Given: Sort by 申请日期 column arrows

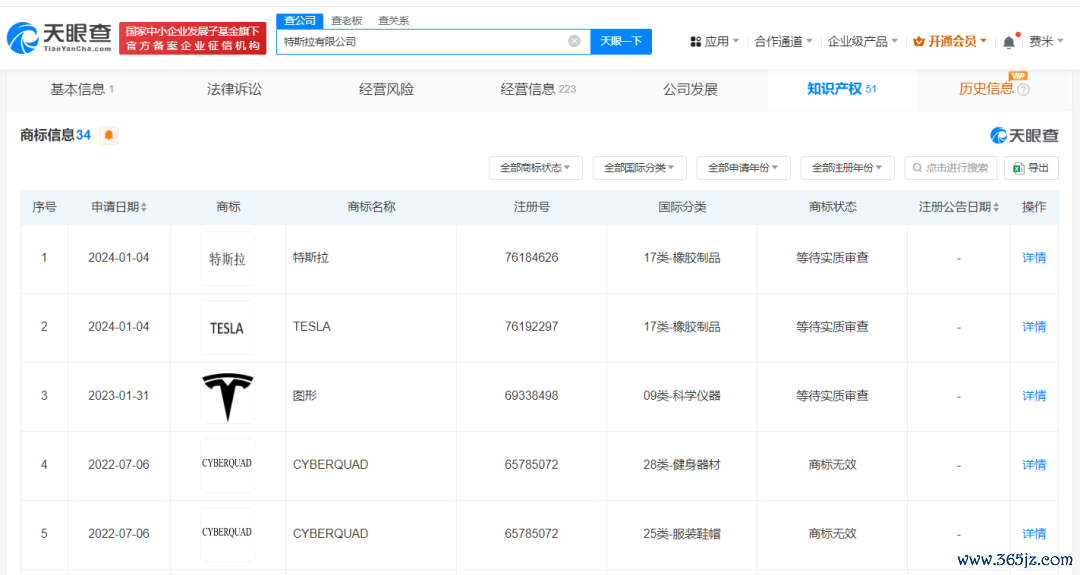Looking at the screenshot, I should 144,207.
